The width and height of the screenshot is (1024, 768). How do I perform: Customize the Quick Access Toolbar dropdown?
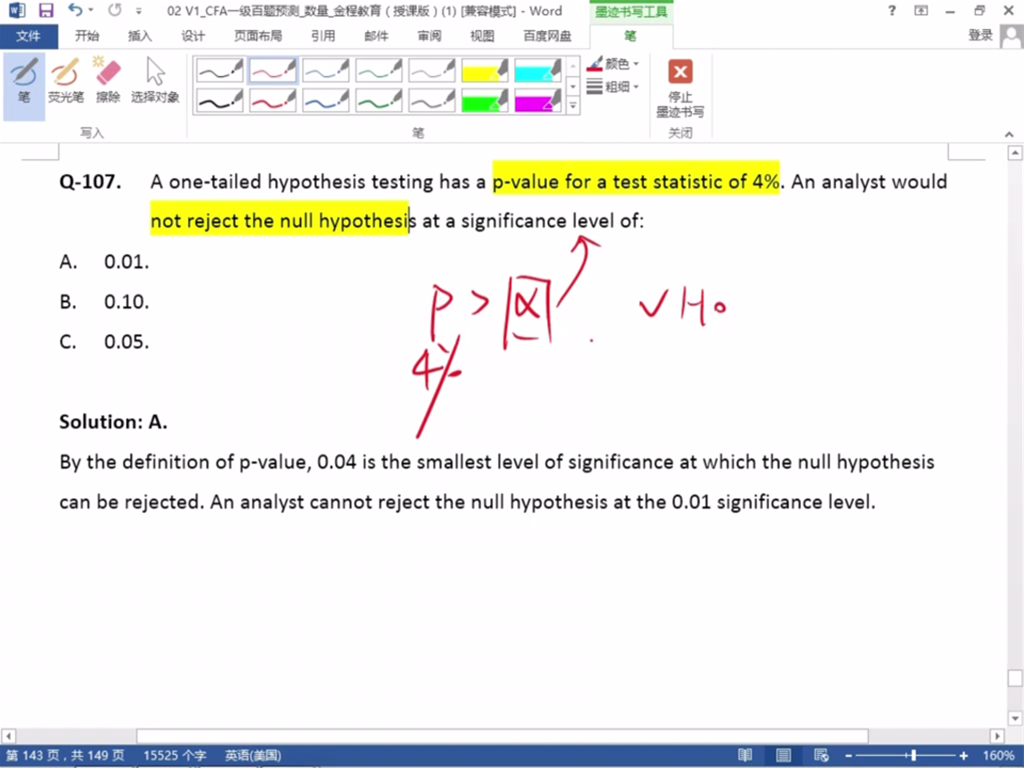138,11
